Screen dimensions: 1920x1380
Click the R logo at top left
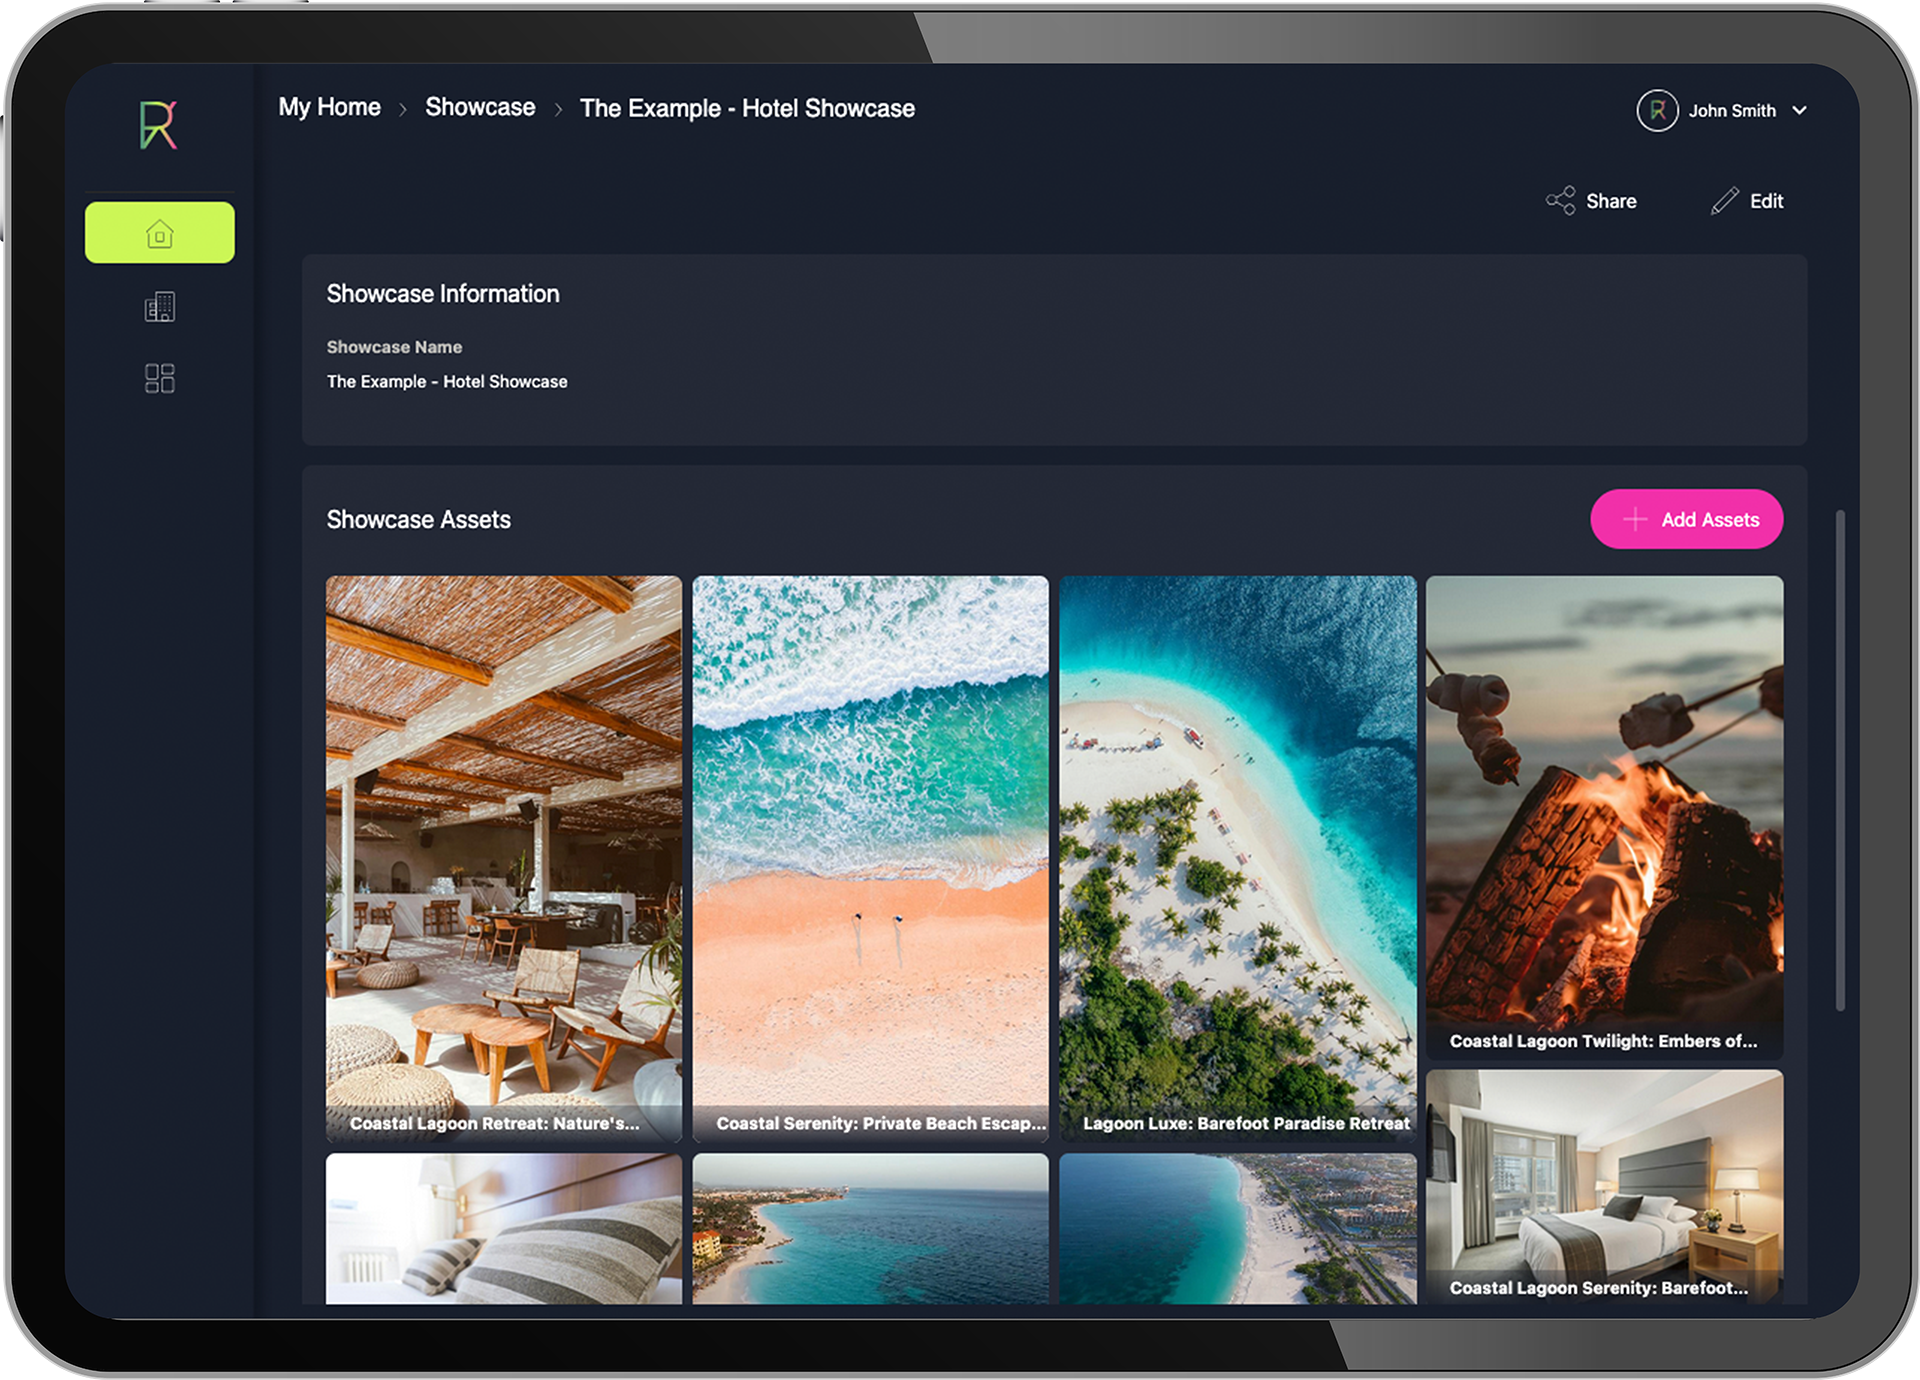pos(158,125)
